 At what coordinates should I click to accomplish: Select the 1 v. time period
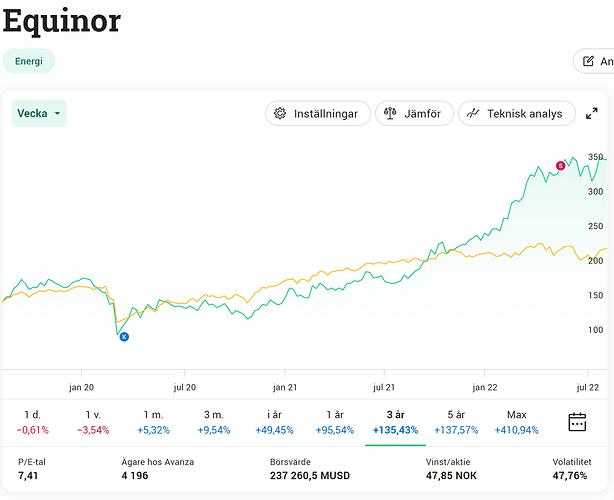pos(93,422)
